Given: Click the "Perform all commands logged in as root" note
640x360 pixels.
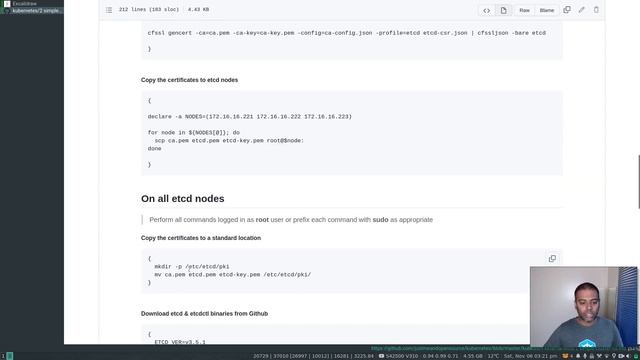Looking at the screenshot, I should 291,220.
